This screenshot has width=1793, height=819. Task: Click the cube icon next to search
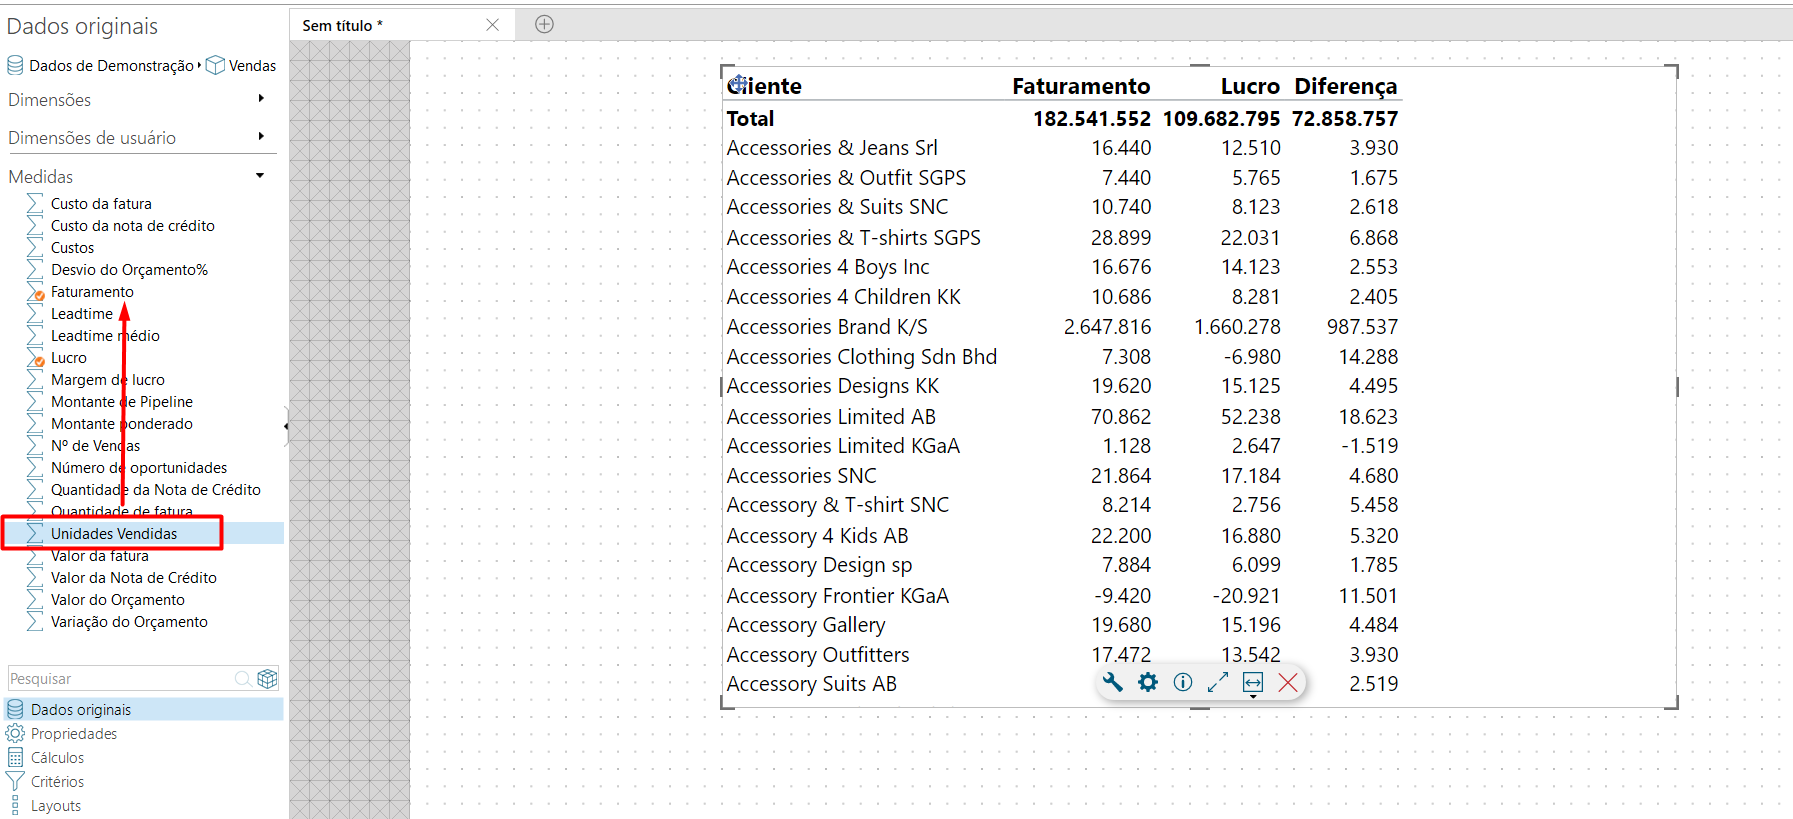tap(267, 679)
